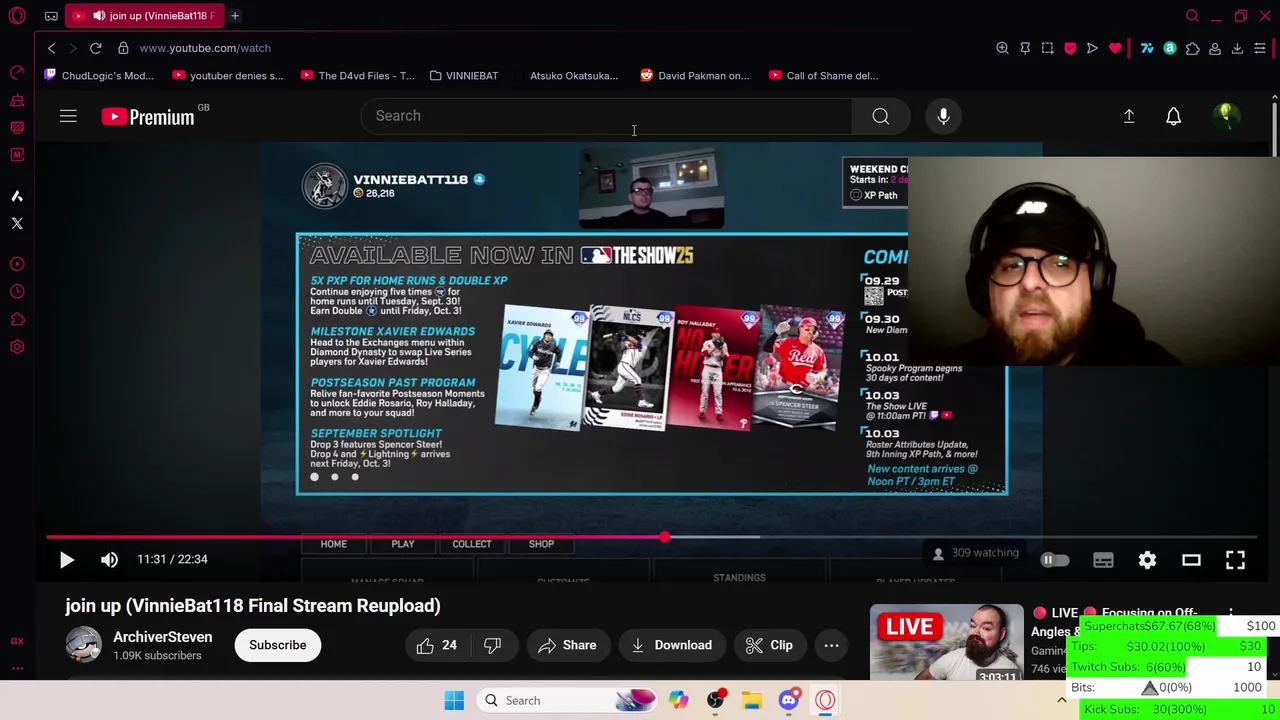Viewport: 1280px width, 720px height.
Task: Click the site padlock security icon
Action: (123, 48)
